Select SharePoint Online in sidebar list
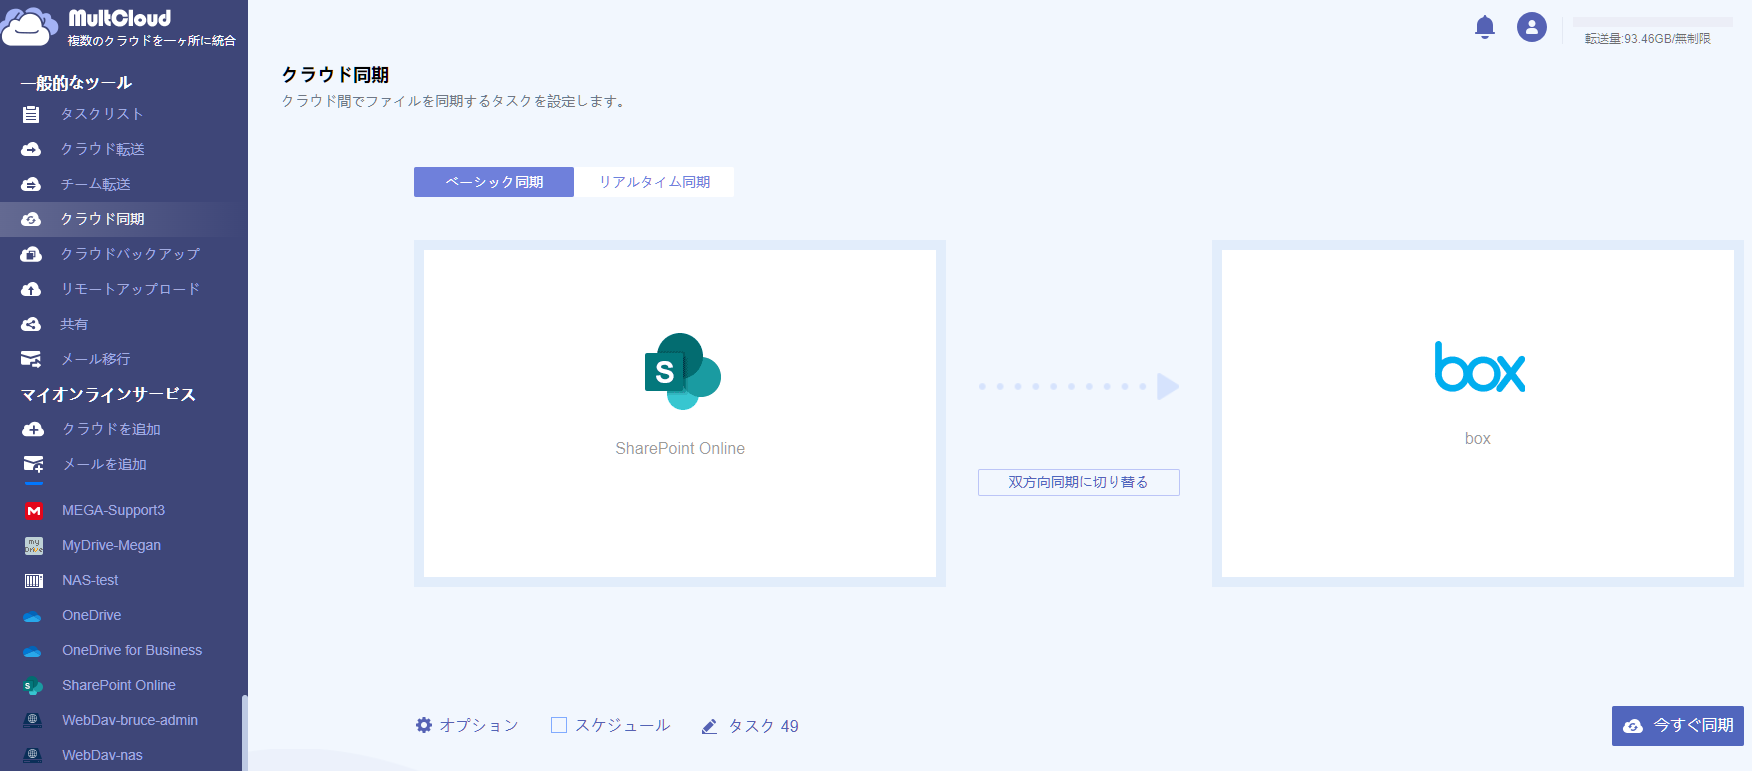Image resolution: width=1752 pixels, height=771 pixels. pyautogui.click(x=119, y=685)
